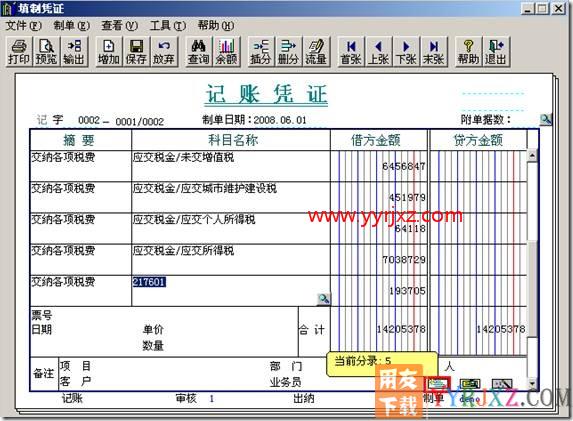The height and width of the screenshot is (421, 573).
Task: Open the 文件(F) menu
Action: click(x=23, y=26)
